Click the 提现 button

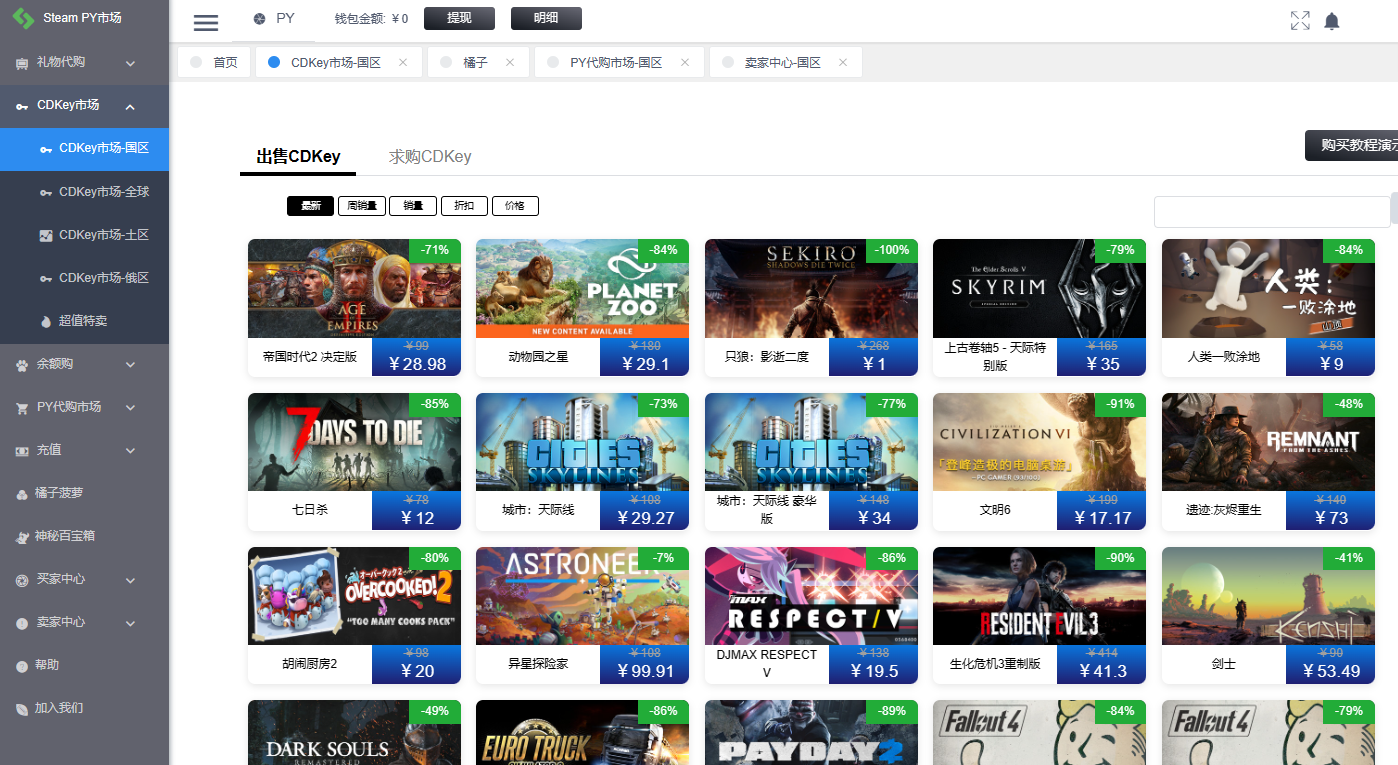click(459, 18)
